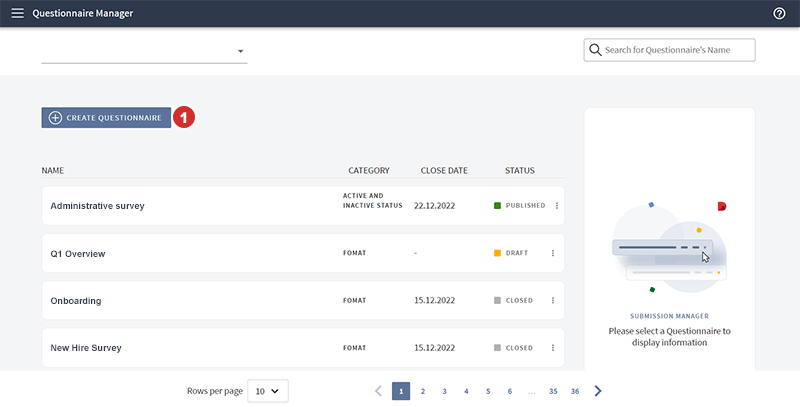
Task: Go to next page with right chevron
Action: coord(598,391)
